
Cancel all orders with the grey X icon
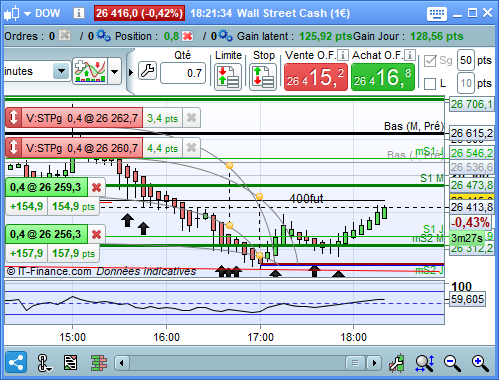pyautogui.click(x=65, y=36)
